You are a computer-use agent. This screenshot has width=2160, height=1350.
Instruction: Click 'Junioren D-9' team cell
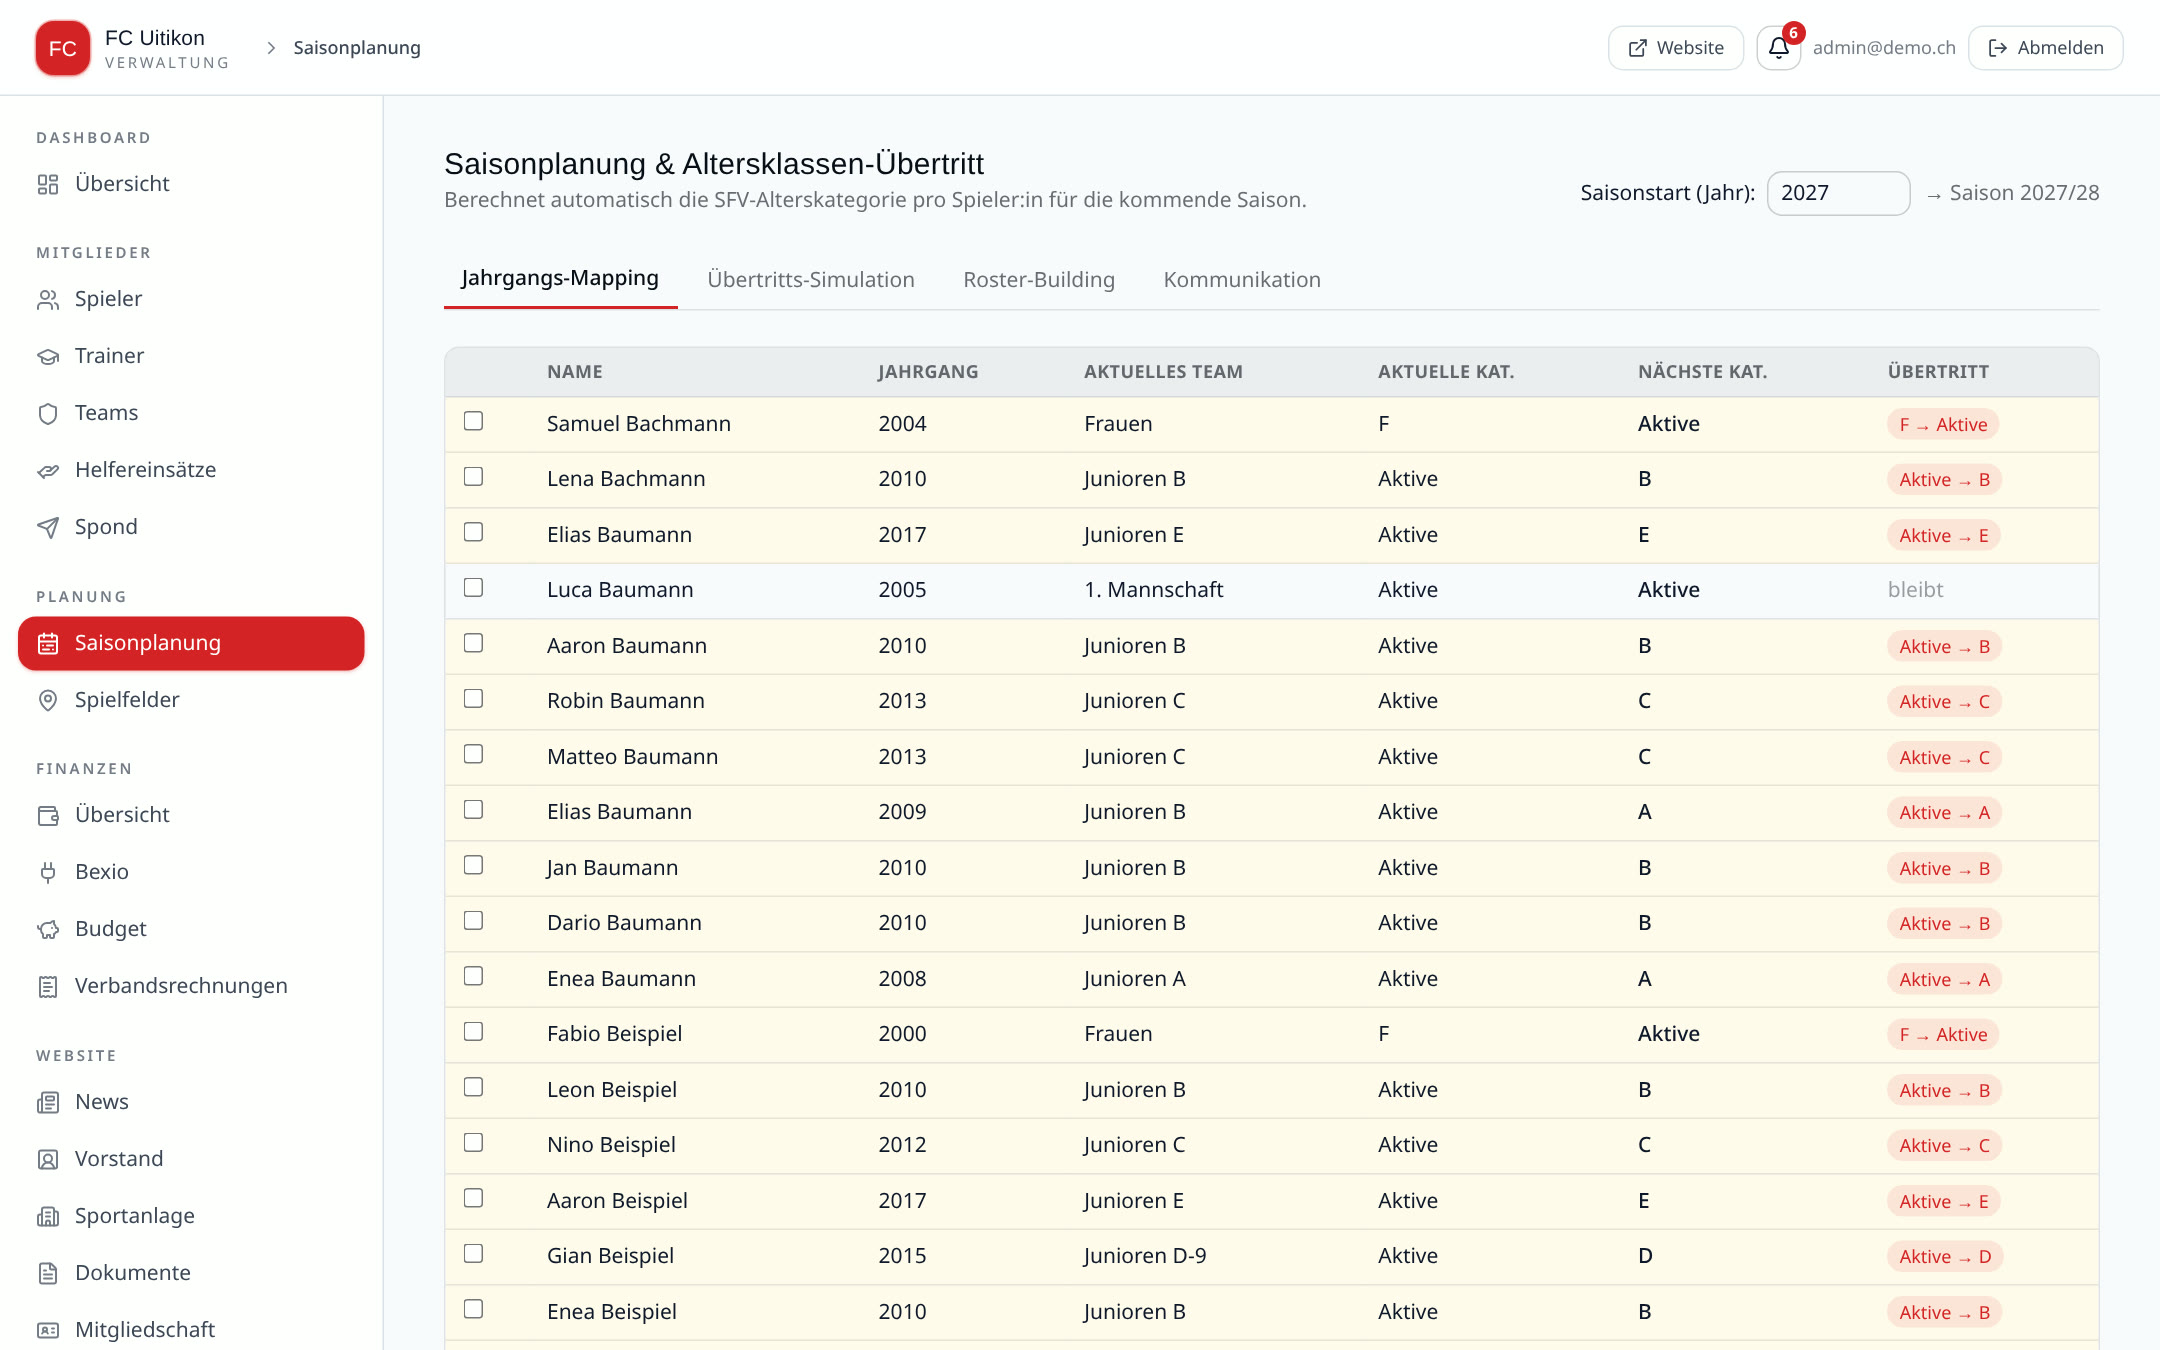(1145, 1256)
